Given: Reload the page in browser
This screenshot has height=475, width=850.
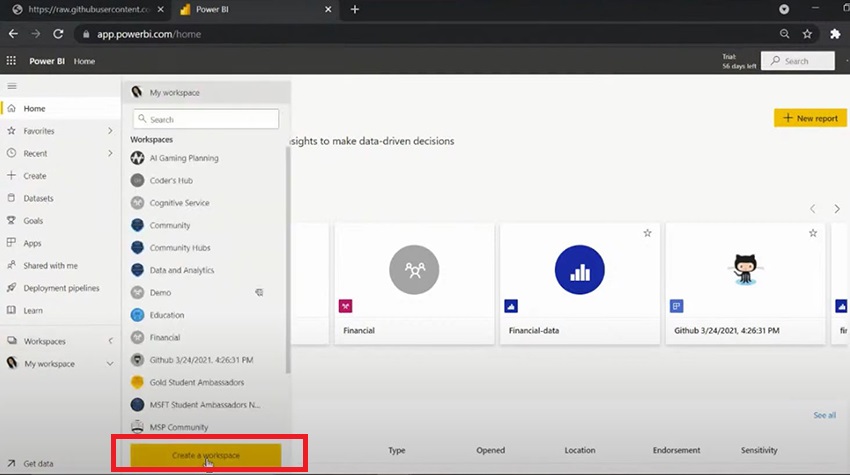Looking at the screenshot, I should pos(58,34).
